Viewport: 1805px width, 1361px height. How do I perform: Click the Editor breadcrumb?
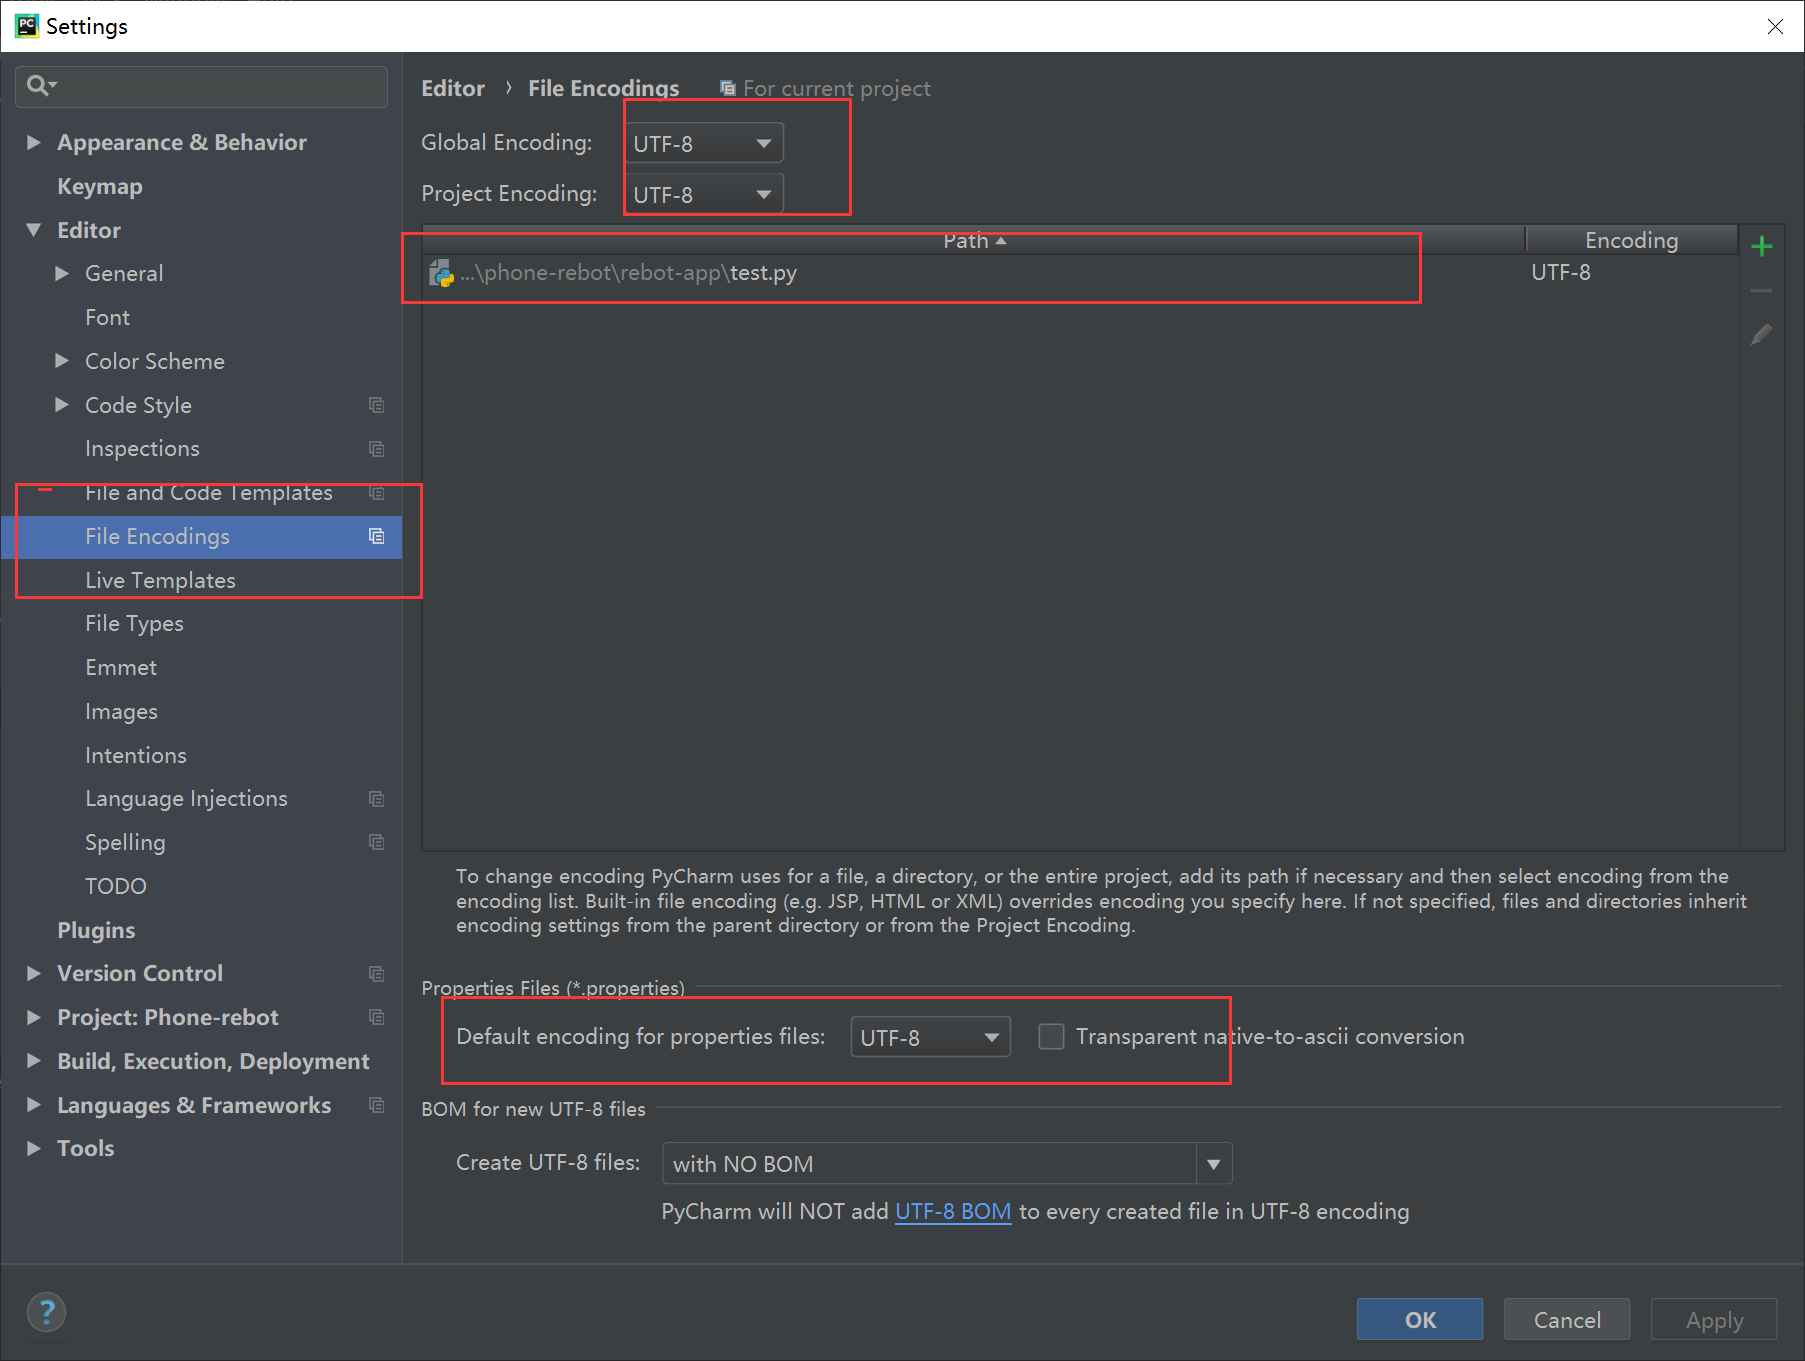(453, 89)
